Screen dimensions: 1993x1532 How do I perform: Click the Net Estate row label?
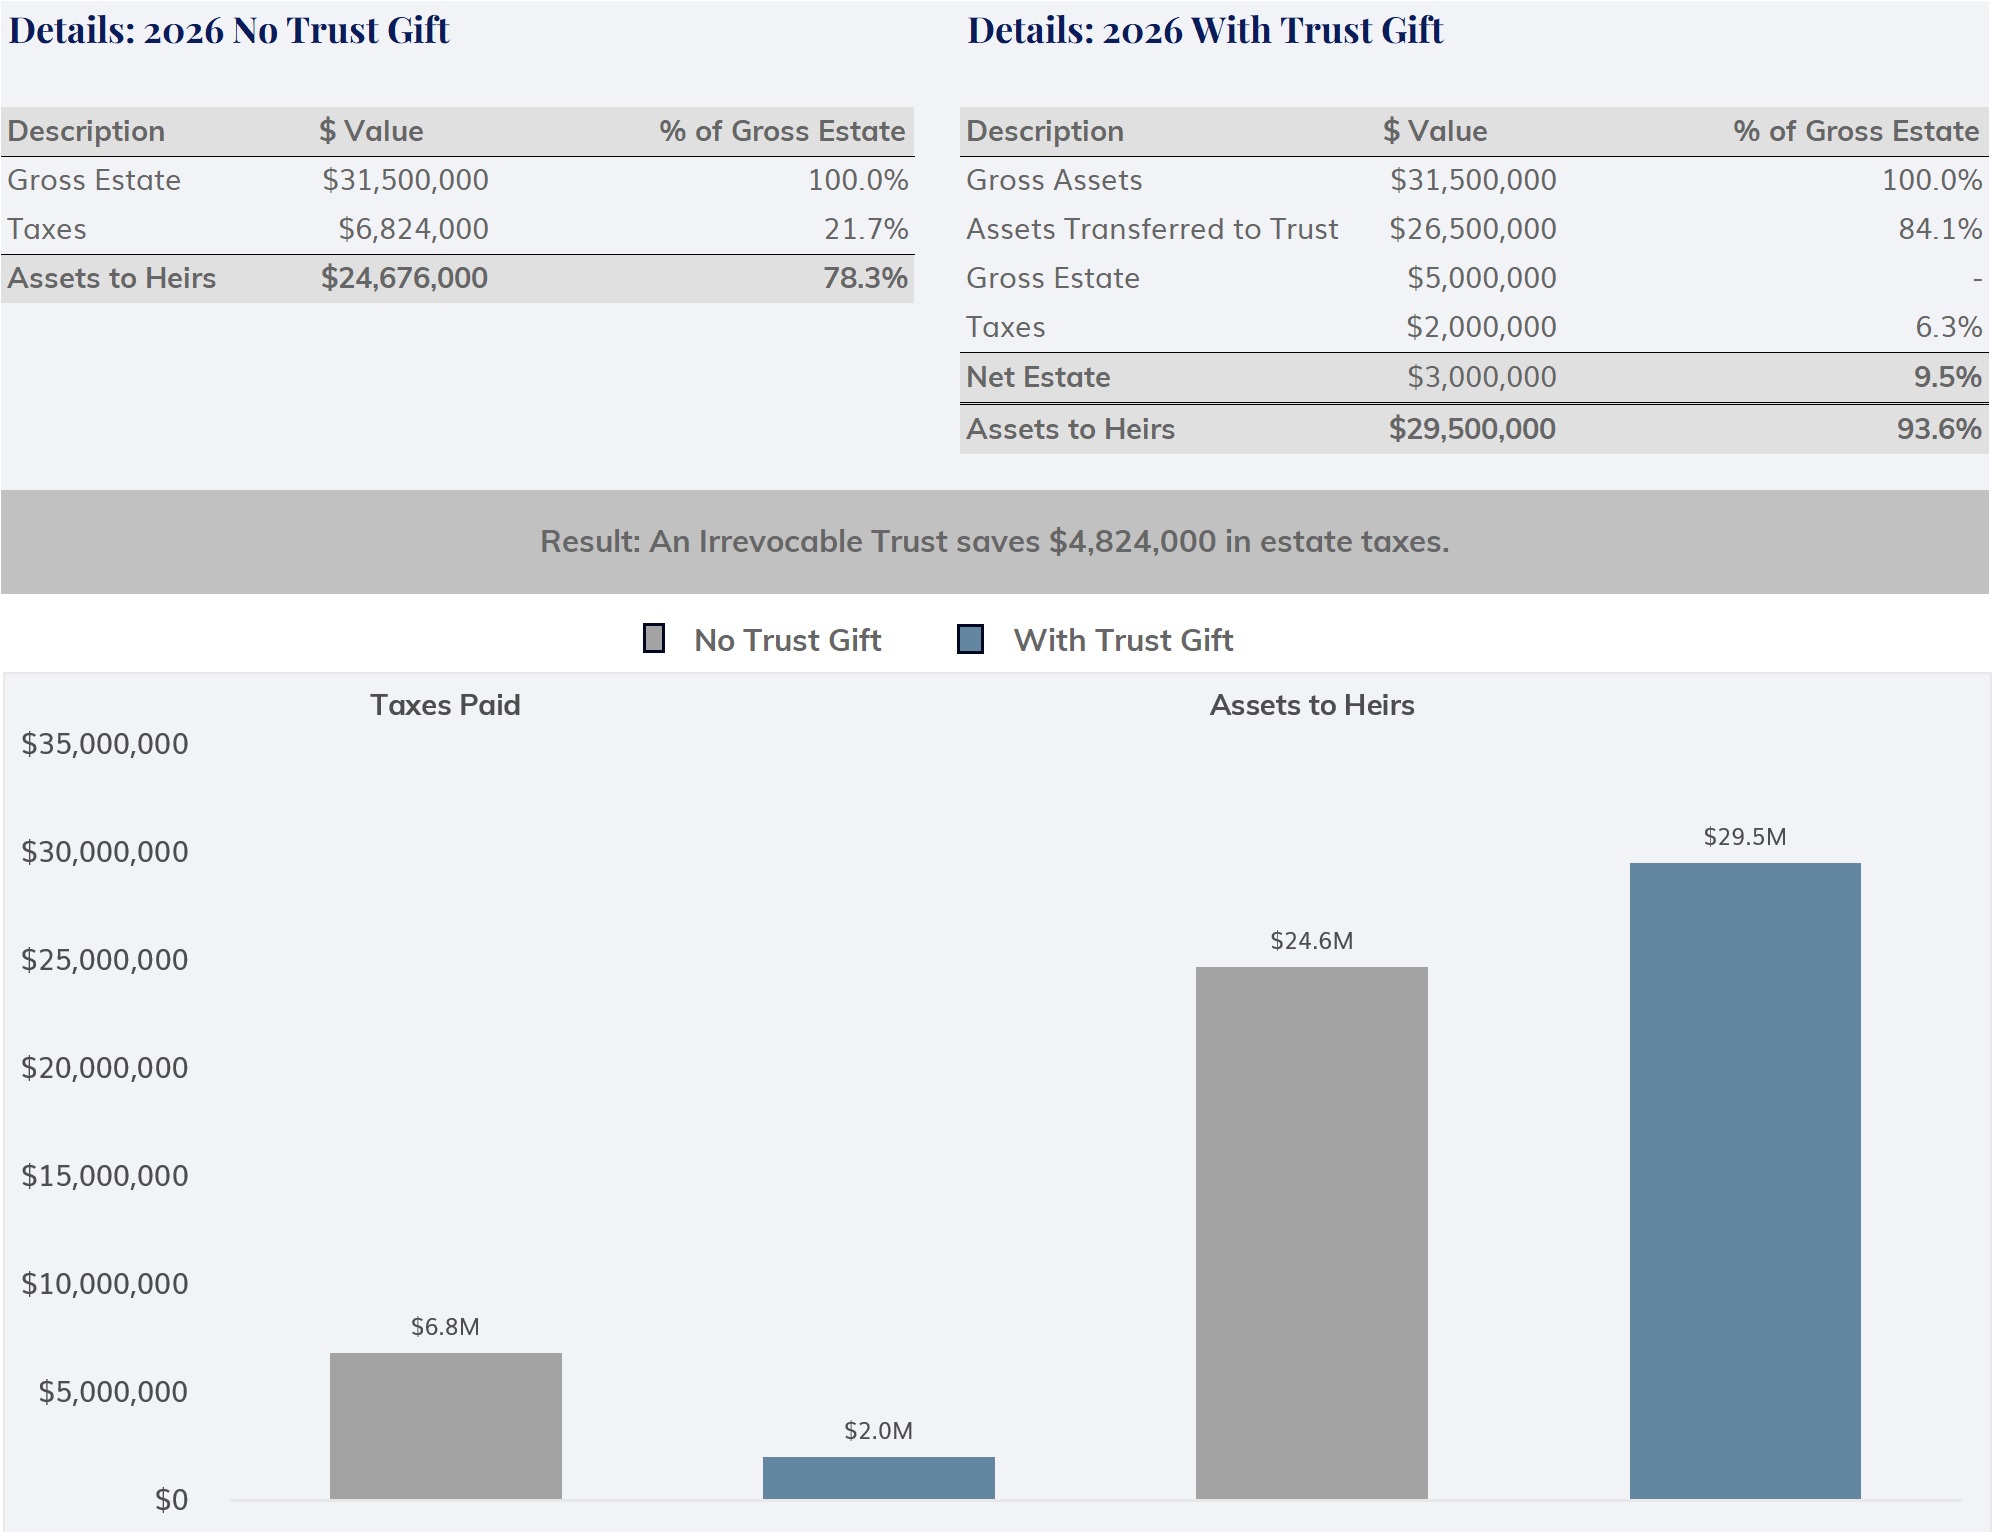(1038, 377)
